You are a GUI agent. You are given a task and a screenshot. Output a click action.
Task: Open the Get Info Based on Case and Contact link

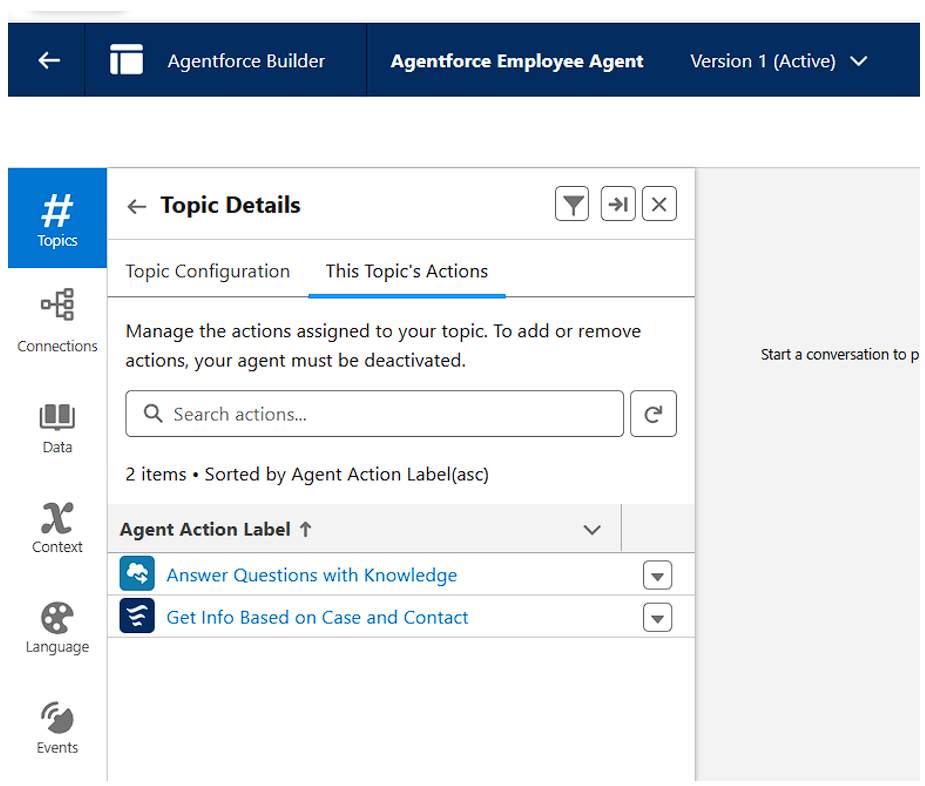click(317, 617)
